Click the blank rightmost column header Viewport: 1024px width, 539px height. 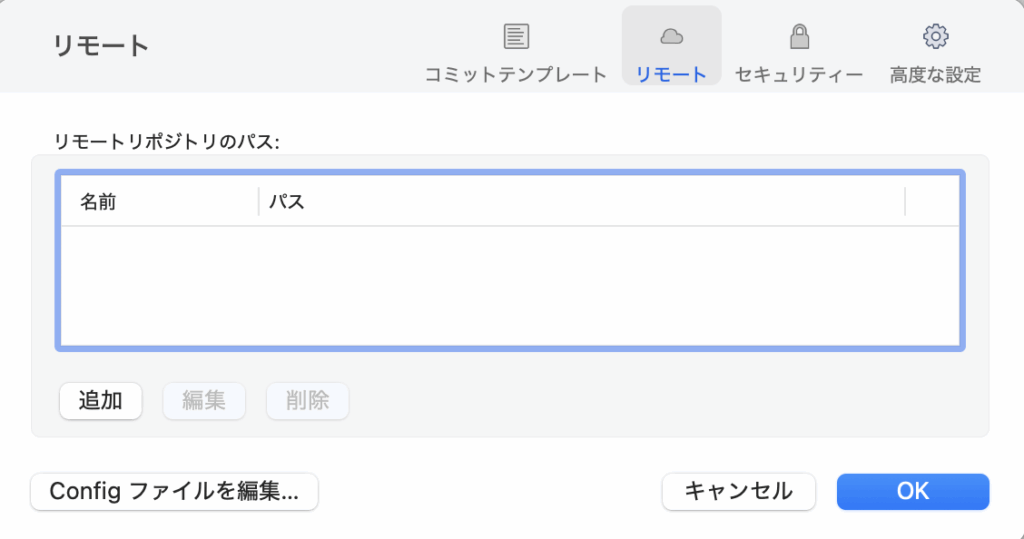pos(932,201)
